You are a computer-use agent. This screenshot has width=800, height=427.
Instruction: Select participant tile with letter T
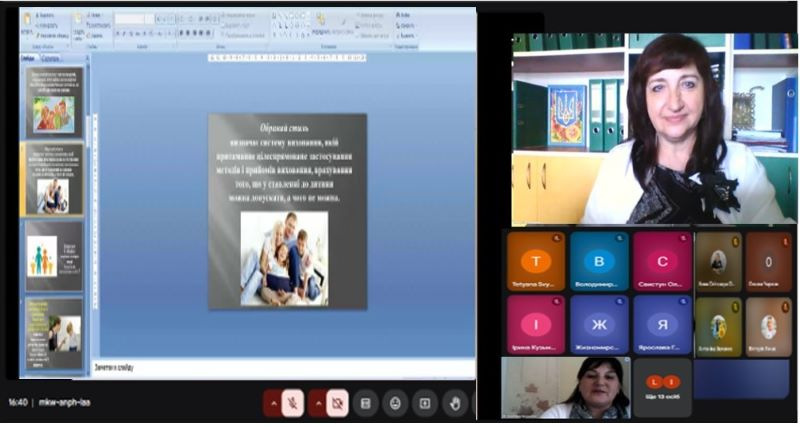point(536,262)
